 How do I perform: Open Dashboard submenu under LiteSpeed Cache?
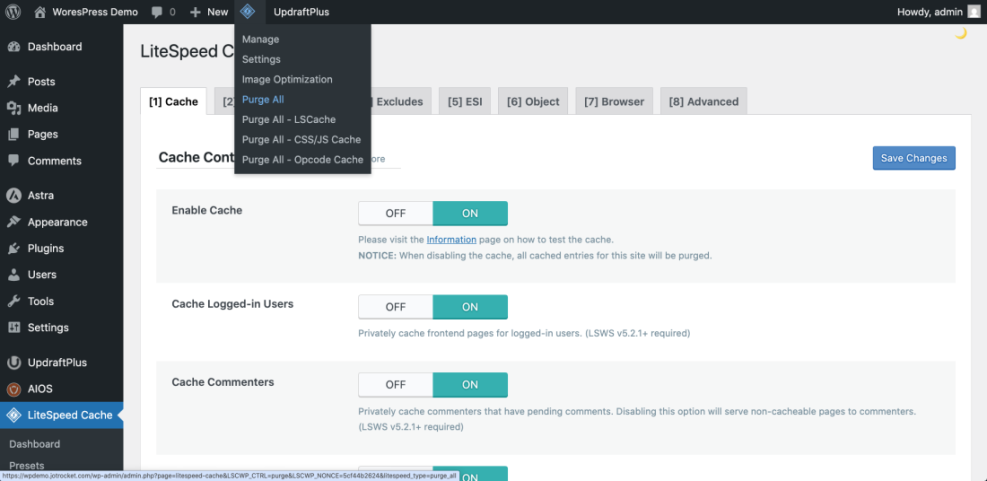coord(35,444)
